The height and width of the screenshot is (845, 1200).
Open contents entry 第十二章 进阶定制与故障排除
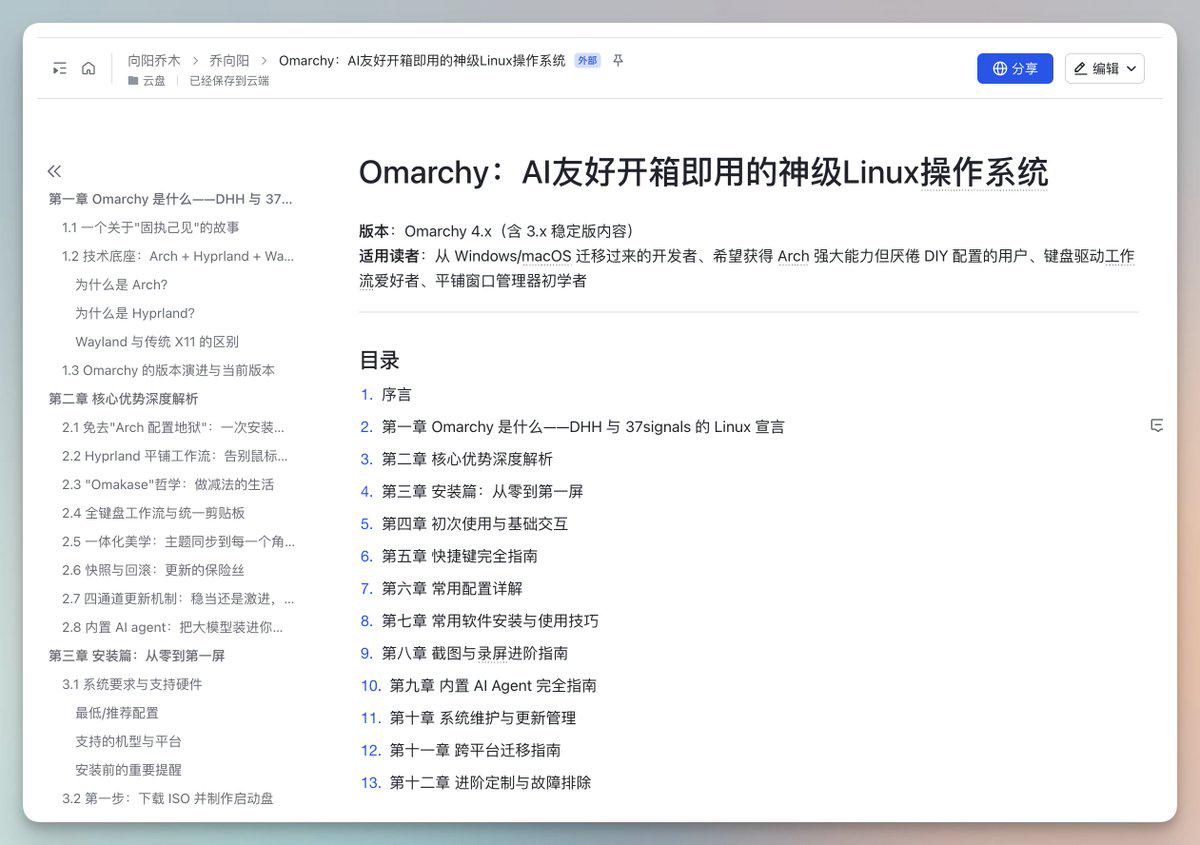coord(490,782)
